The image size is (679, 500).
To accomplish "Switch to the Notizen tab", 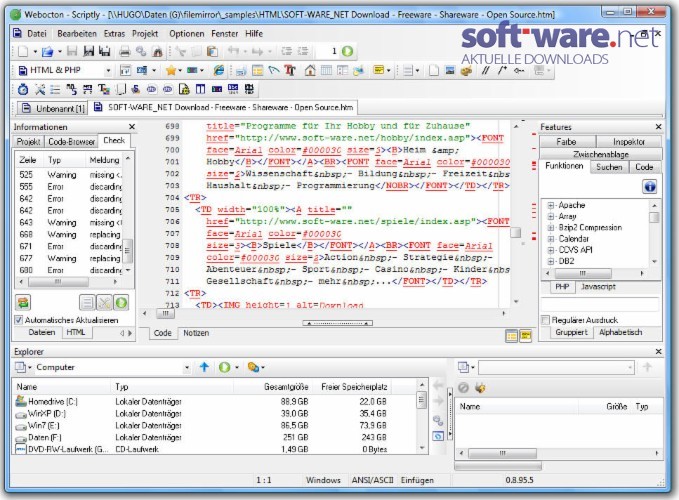I will [196, 333].
